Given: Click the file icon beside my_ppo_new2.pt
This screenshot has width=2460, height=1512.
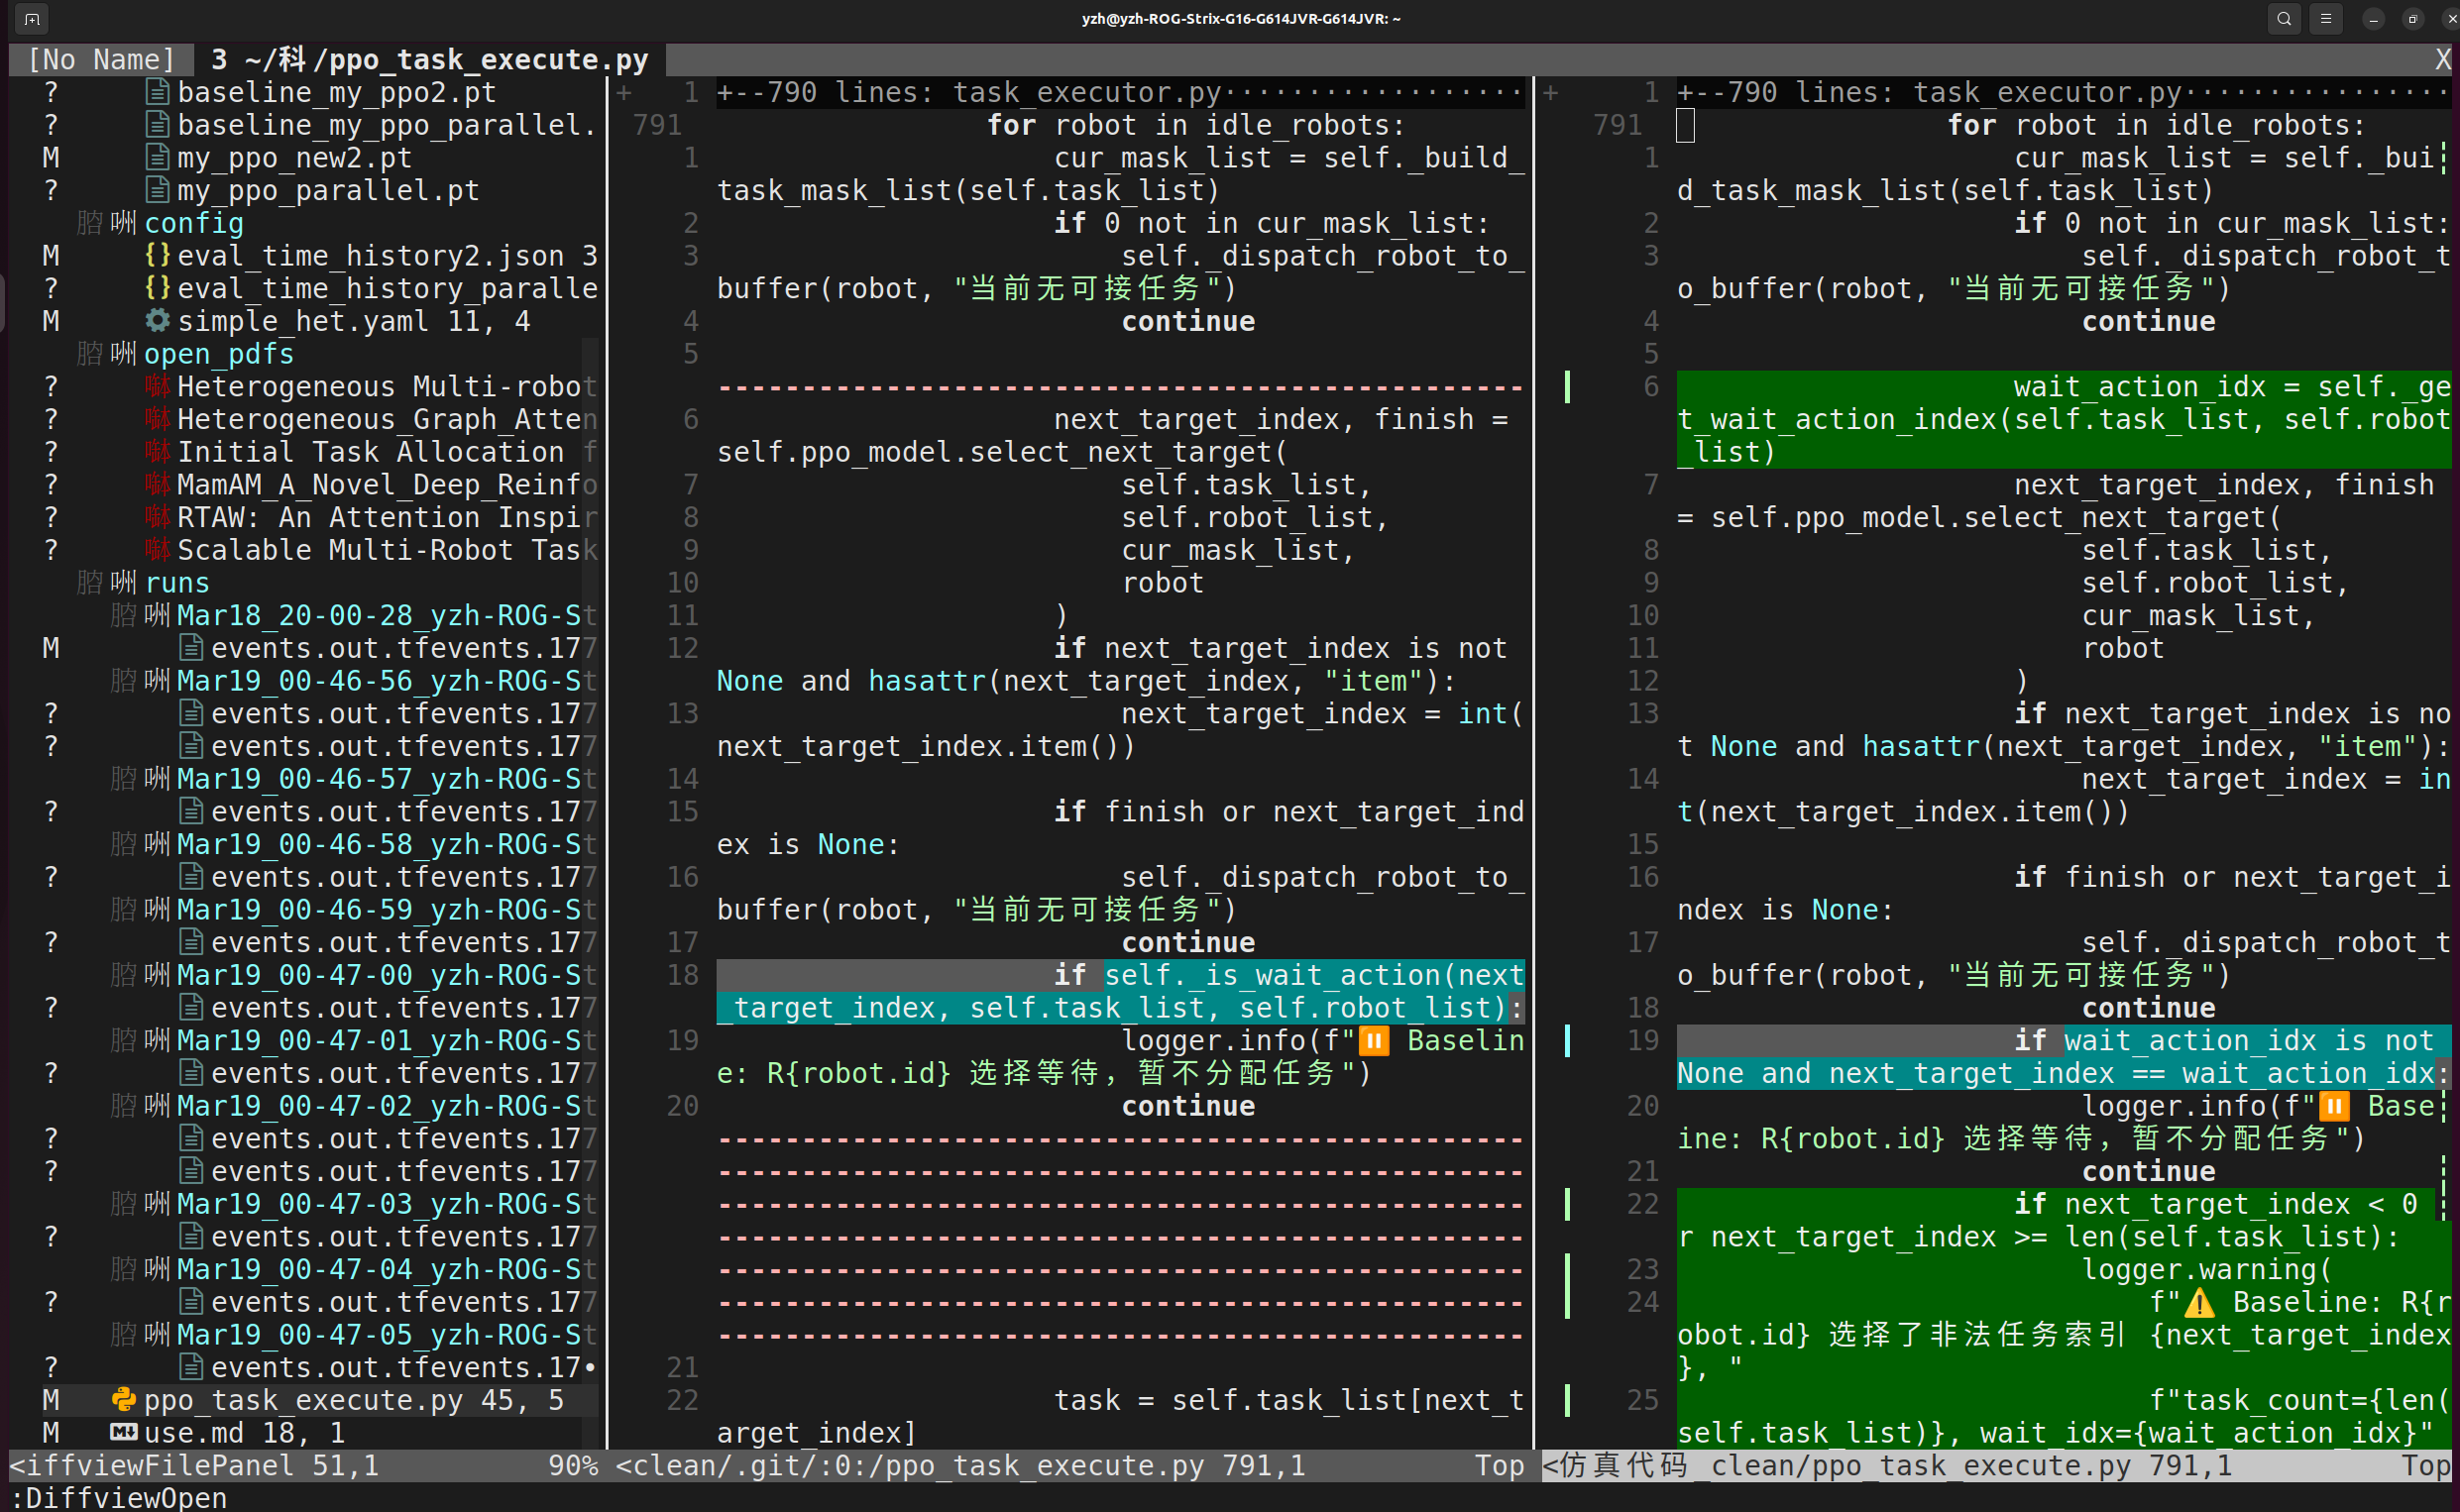Looking at the screenshot, I should click(x=157, y=157).
